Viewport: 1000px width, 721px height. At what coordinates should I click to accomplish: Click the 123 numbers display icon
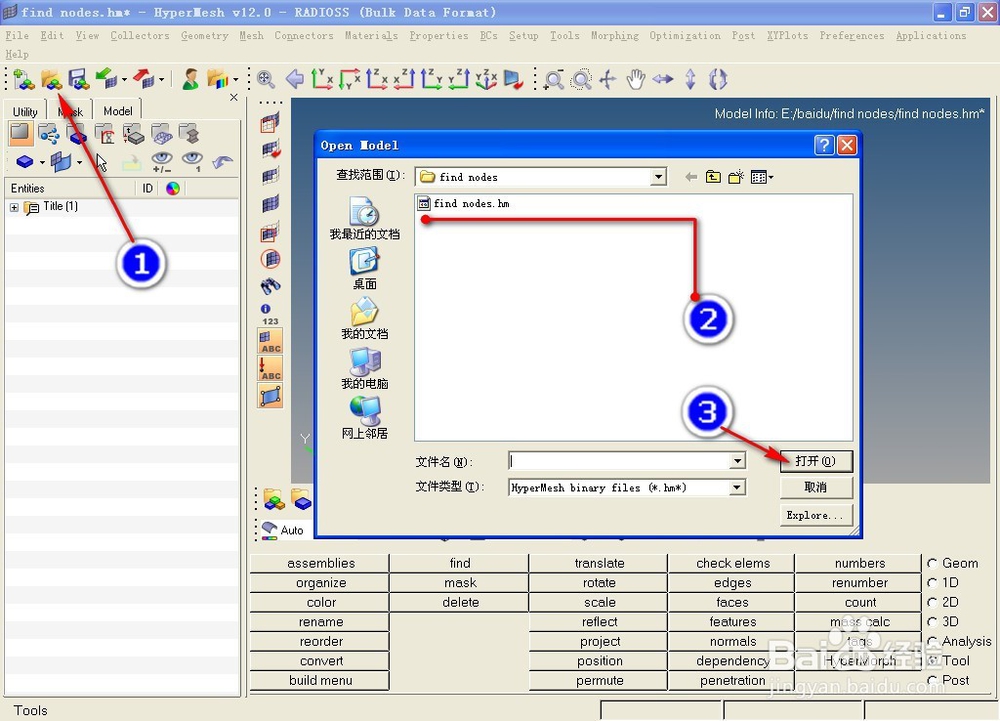coord(270,321)
